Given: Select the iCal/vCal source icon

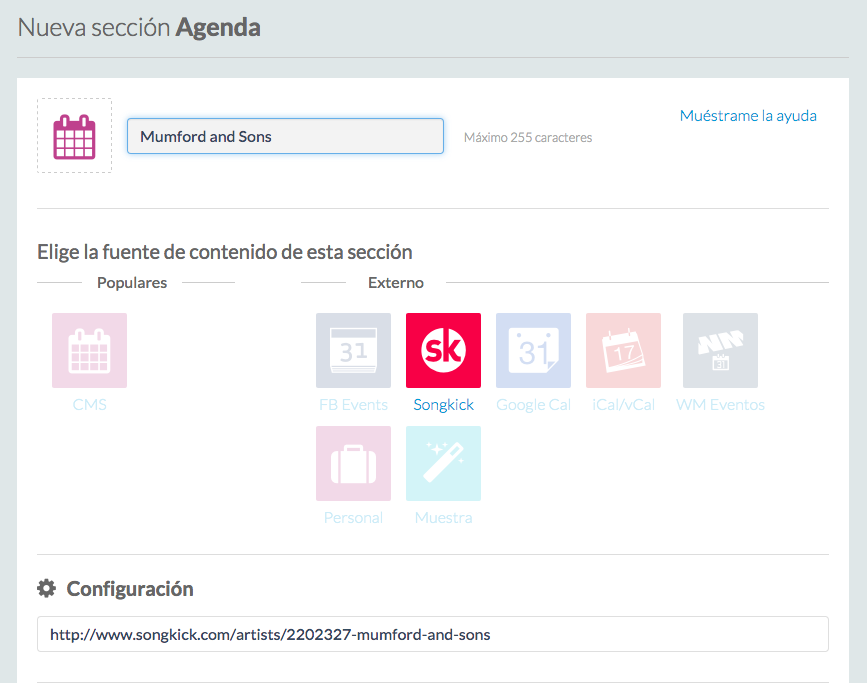Looking at the screenshot, I should [623, 350].
